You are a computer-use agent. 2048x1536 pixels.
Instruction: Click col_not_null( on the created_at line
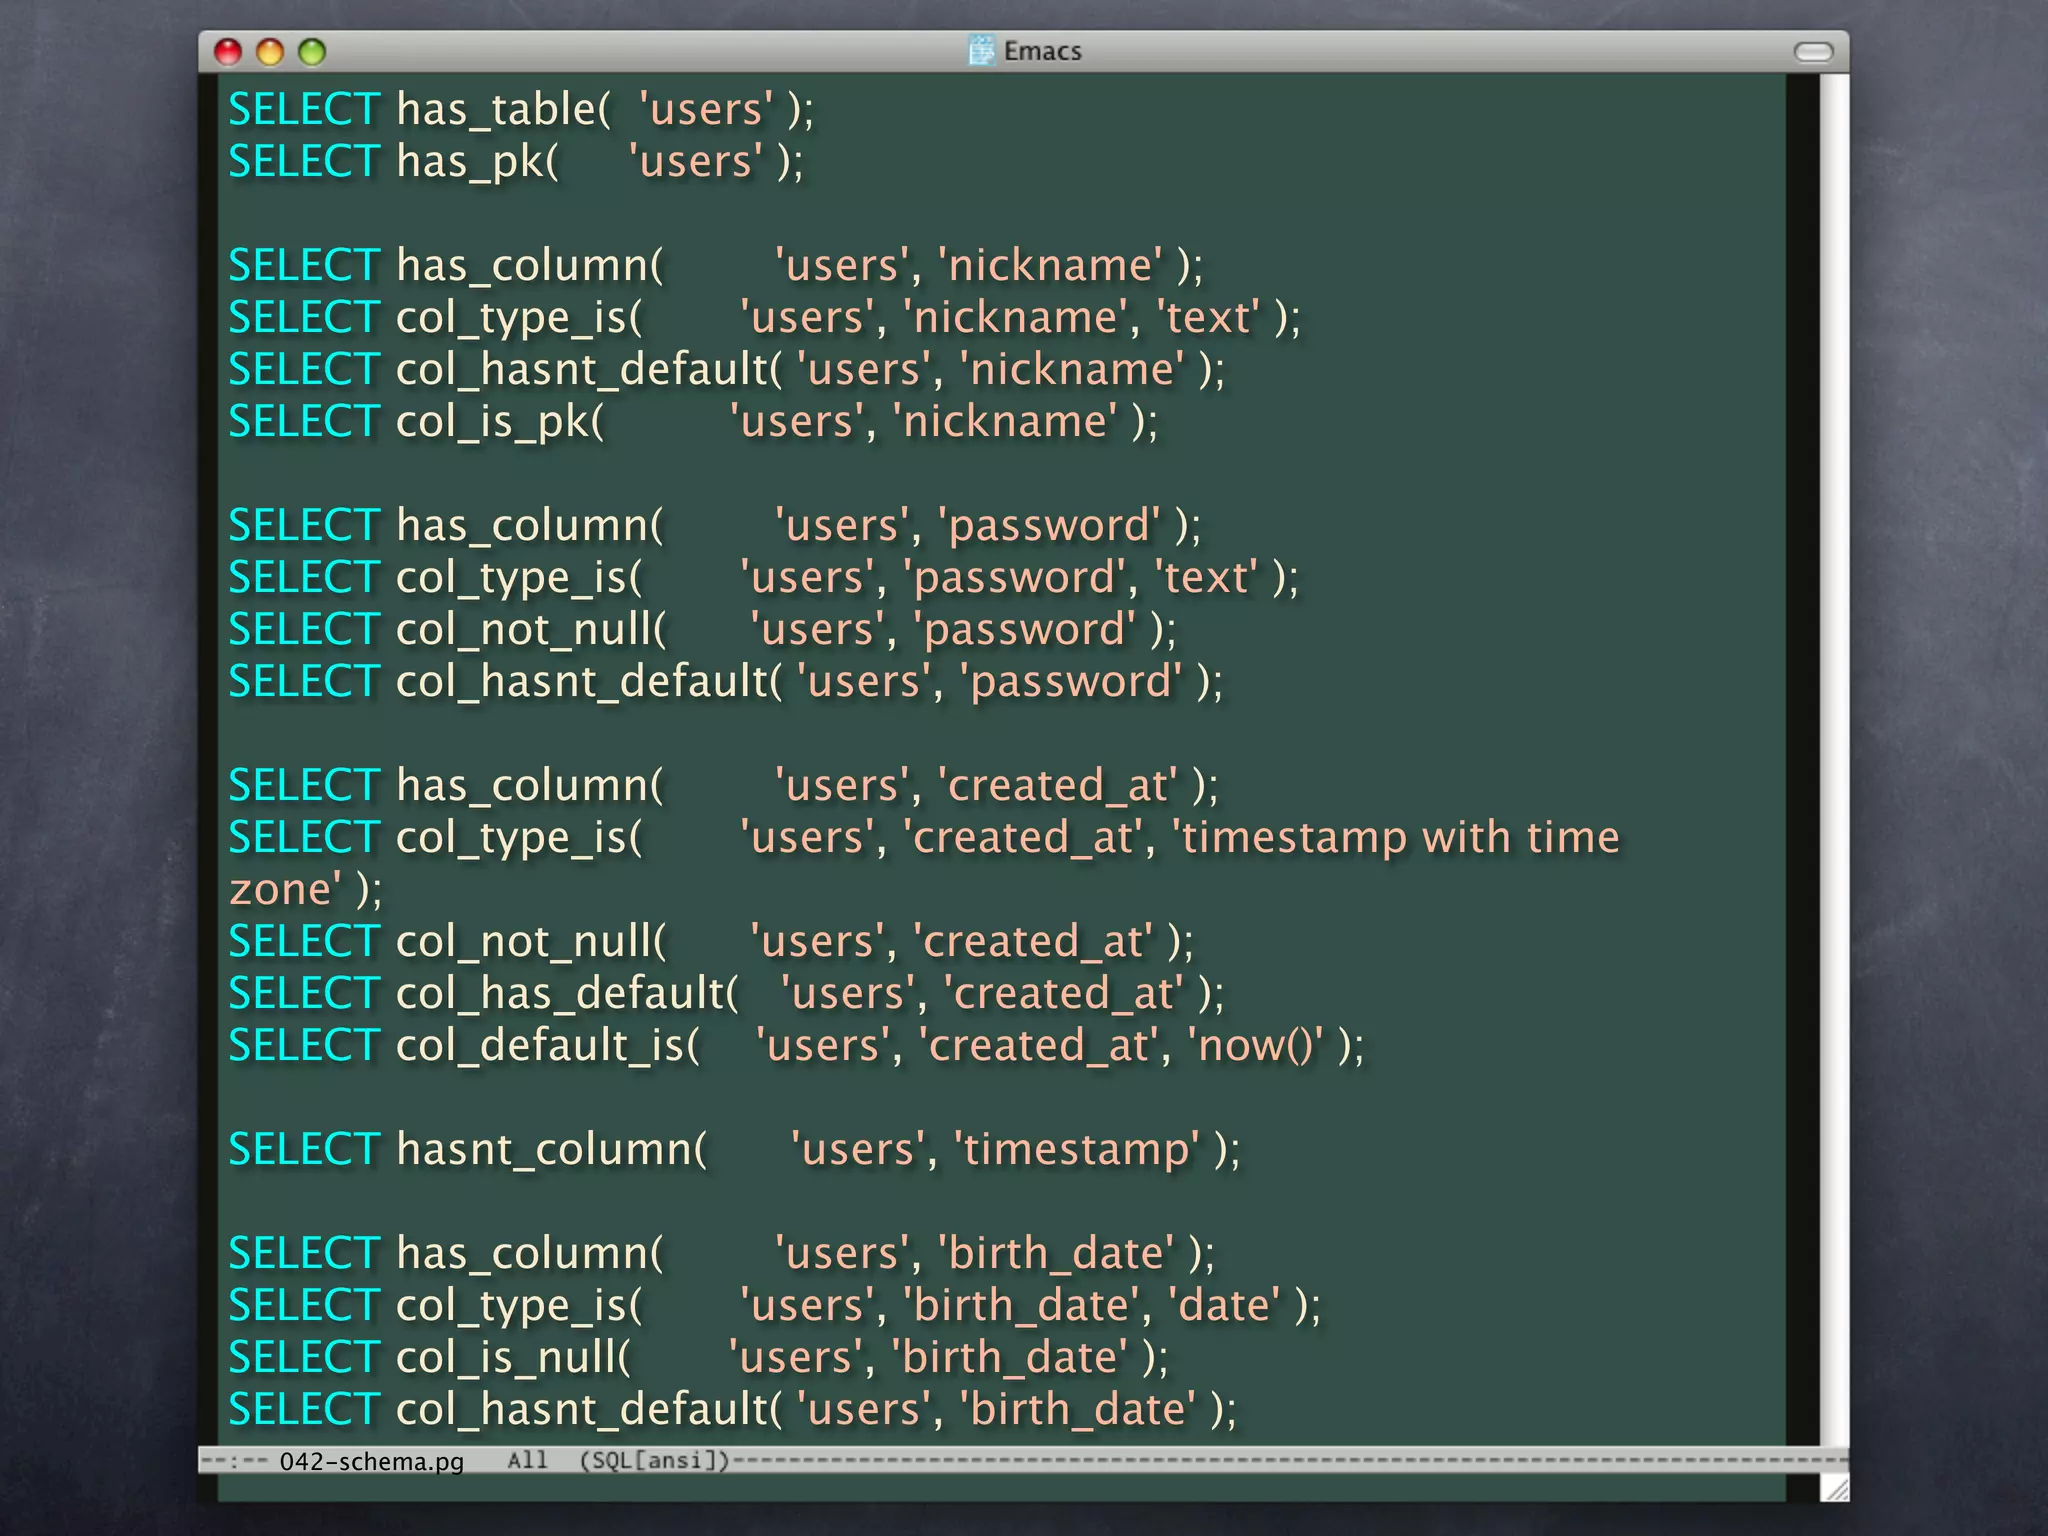coord(531,942)
